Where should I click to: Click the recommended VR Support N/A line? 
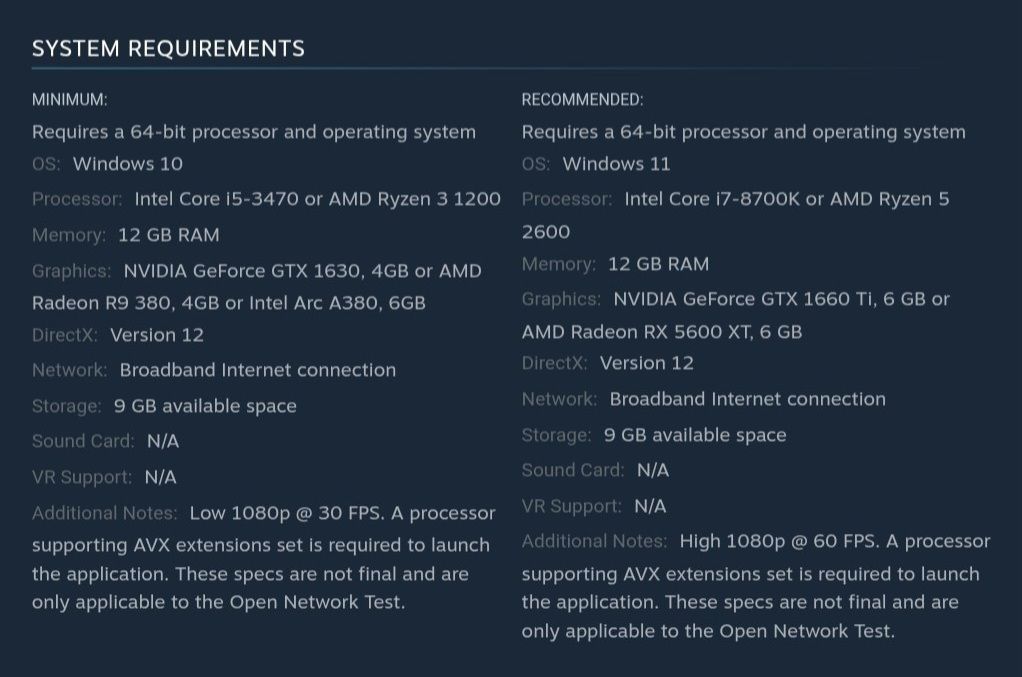(x=594, y=506)
